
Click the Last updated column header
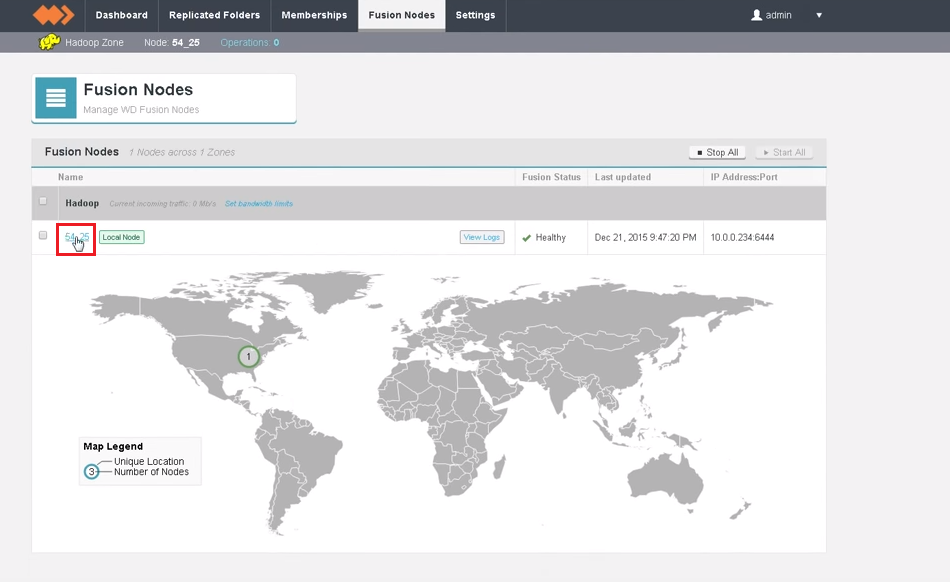(623, 177)
